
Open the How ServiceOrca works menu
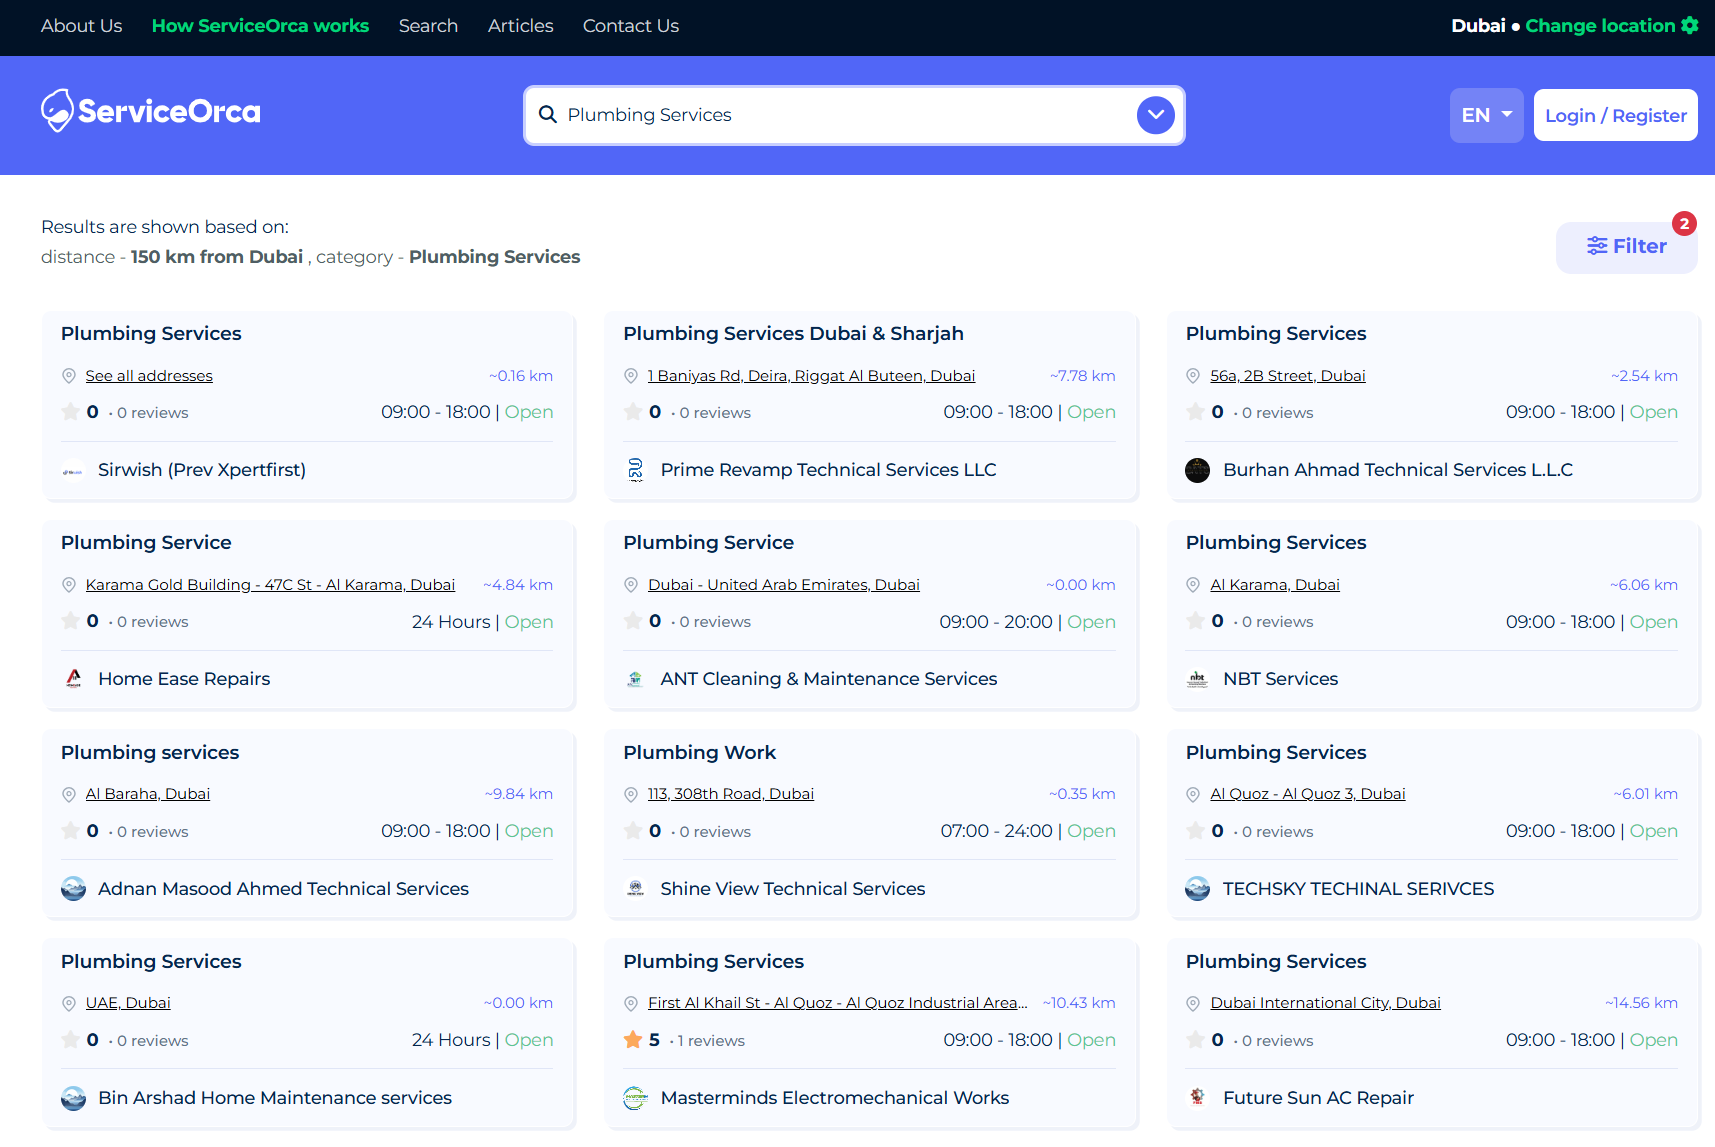tap(260, 26)
